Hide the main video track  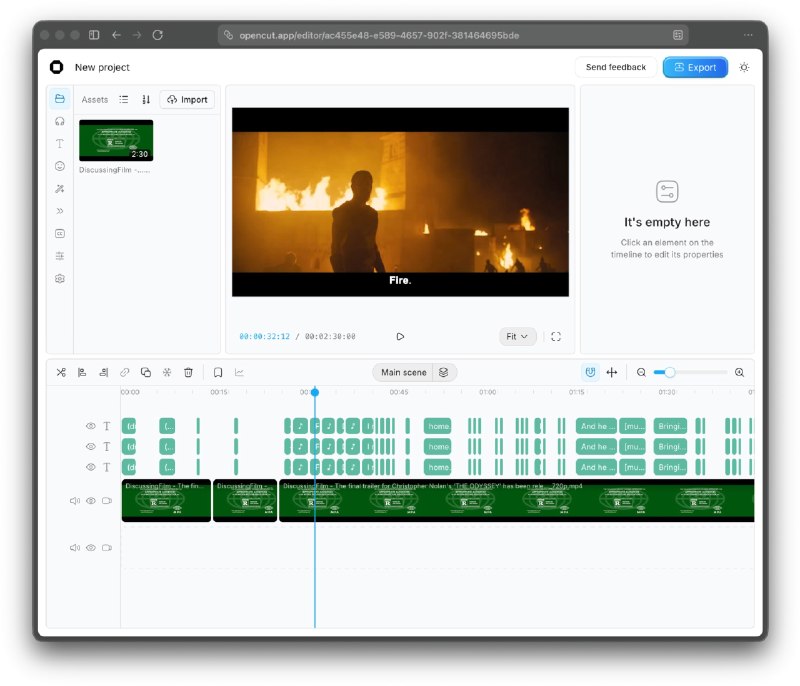[x=91, y=501]
